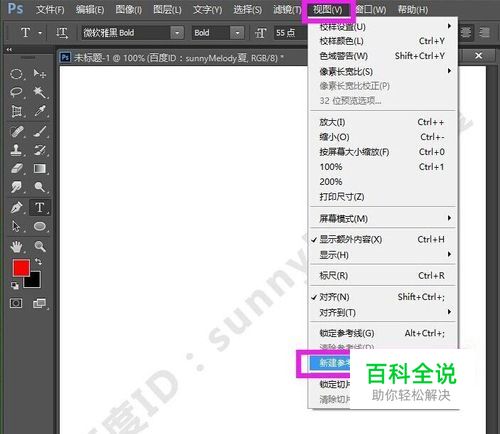
Task: Select the Ellipse shape tool
Action: point(40,226)
